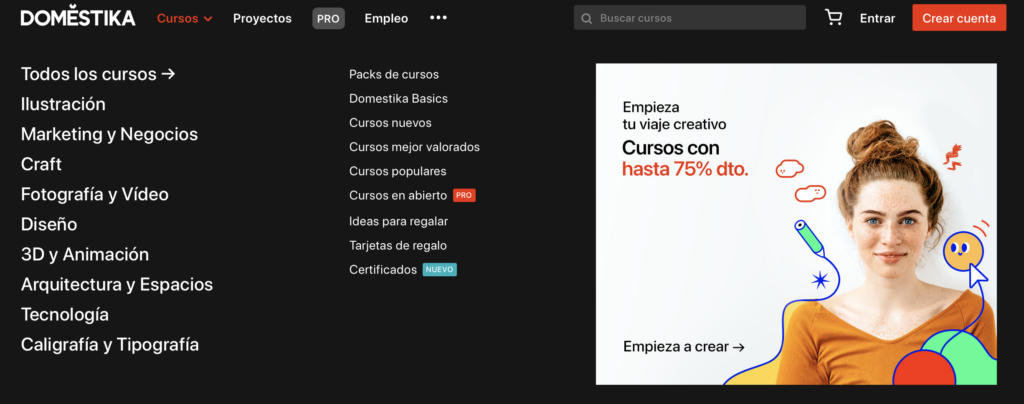Screen dimensions: 1024x404
Task: Collapse the Cursos dropdown menu
Action: click(x=184, y=18)
